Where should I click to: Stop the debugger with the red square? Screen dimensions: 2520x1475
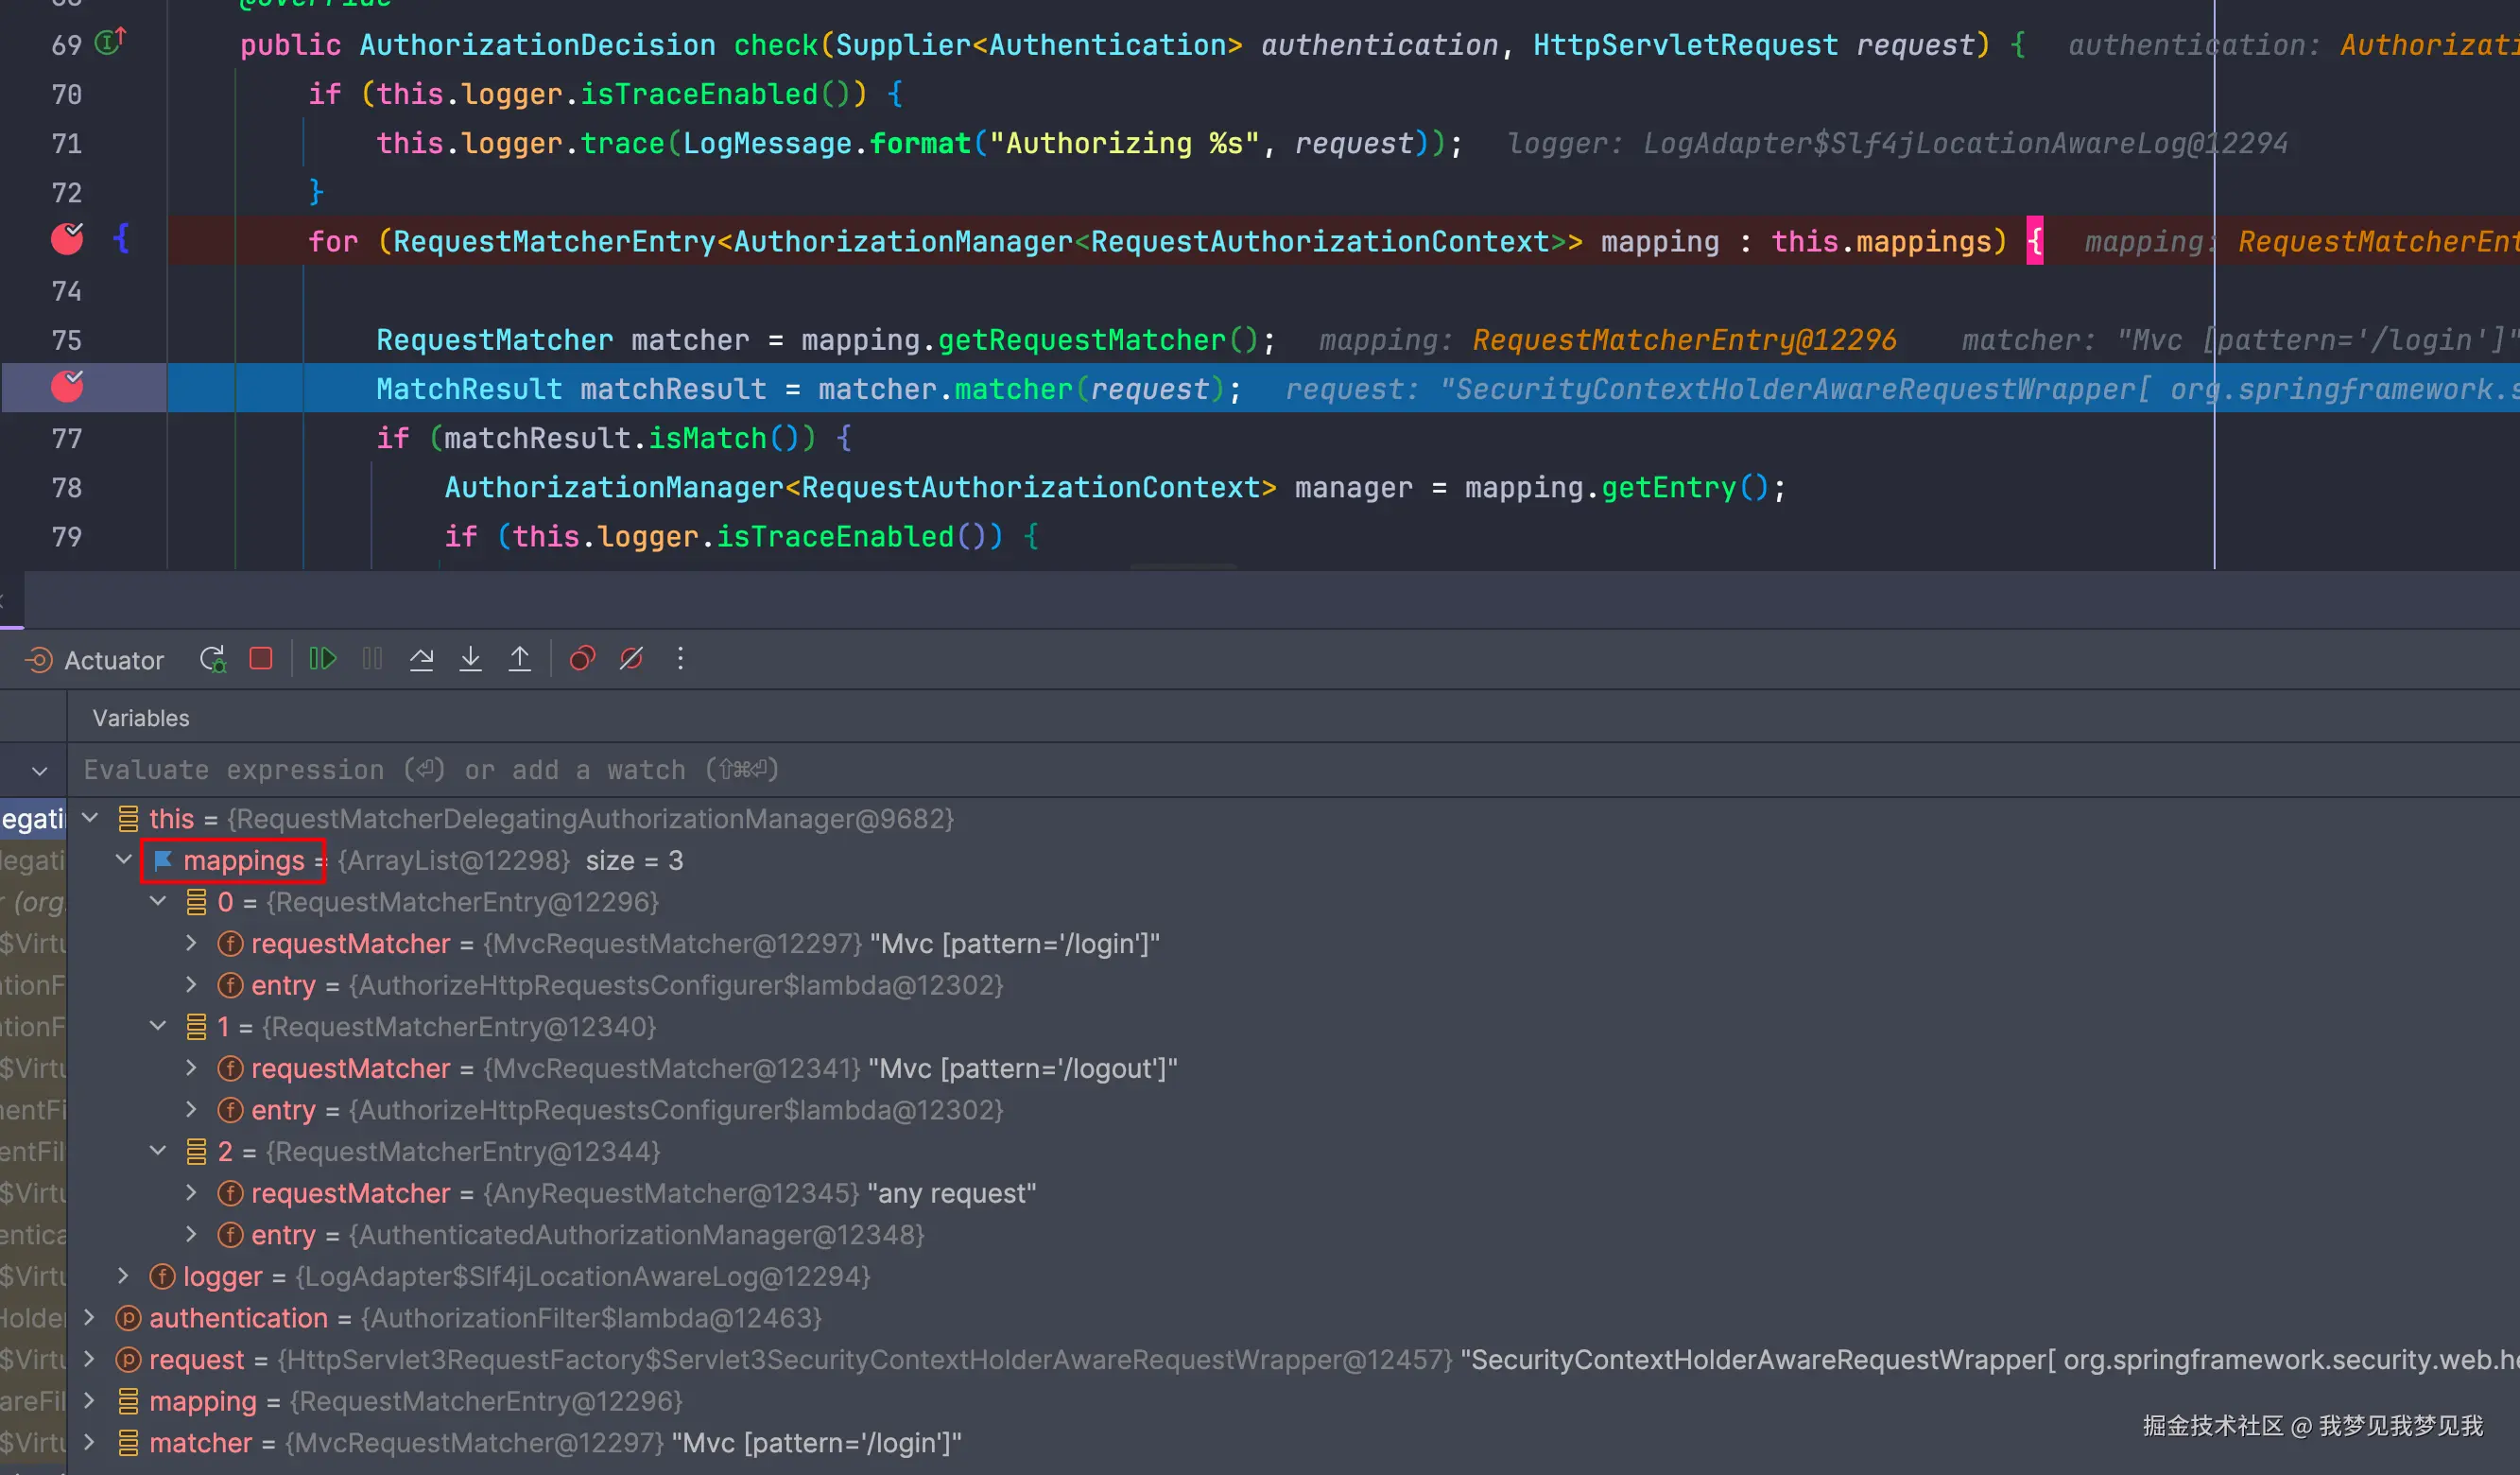click(x=261, y=659)
